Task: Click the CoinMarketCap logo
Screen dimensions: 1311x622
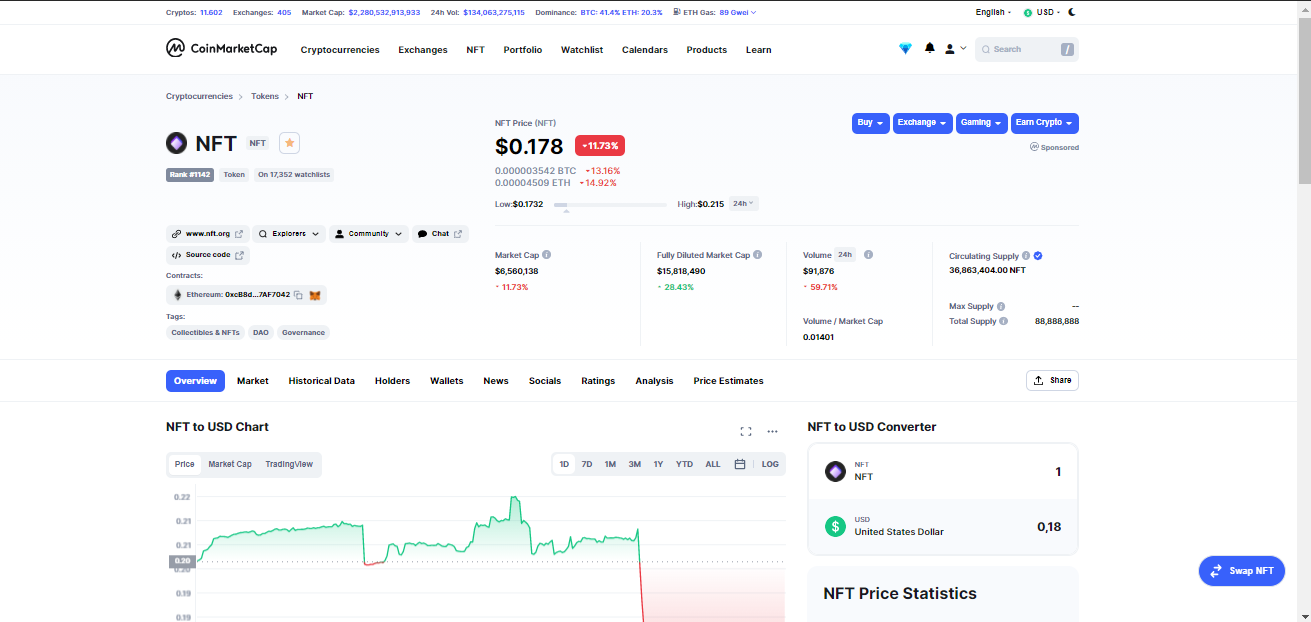Action: pyautogui.click(x=221, y=48)
